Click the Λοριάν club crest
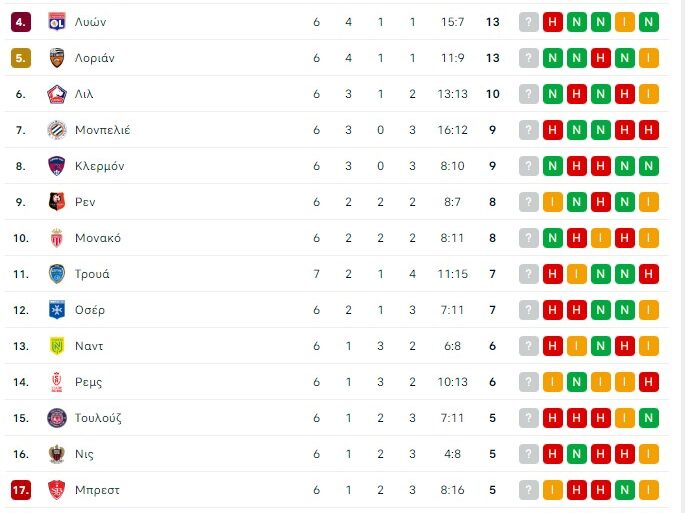Image resolution: width=685 pixels, height=513 pixels. coord(56,58)
